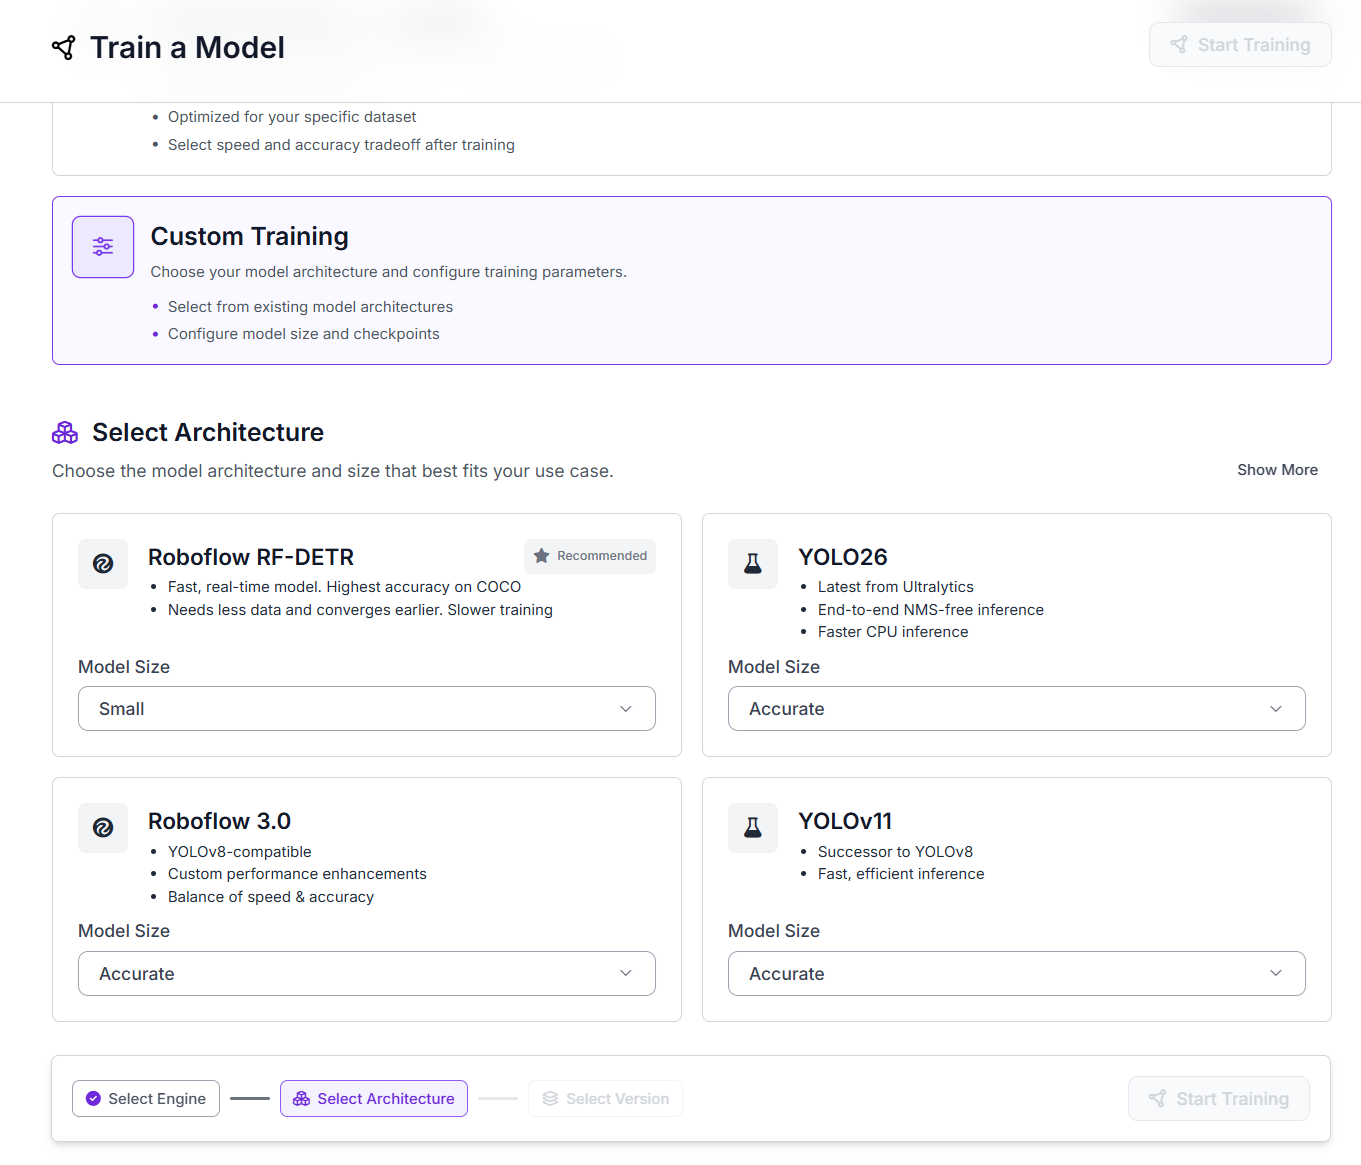
Task: Select the Custom Training option card
Action: pos(692,281)
